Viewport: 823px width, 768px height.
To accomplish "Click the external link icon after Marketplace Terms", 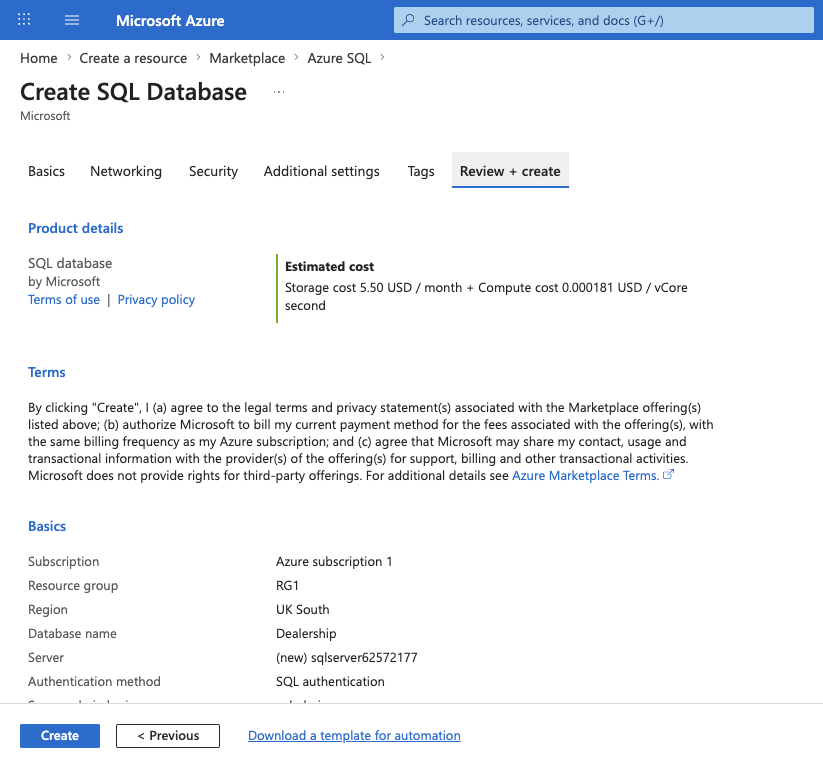I will click(x=668, y=475).
